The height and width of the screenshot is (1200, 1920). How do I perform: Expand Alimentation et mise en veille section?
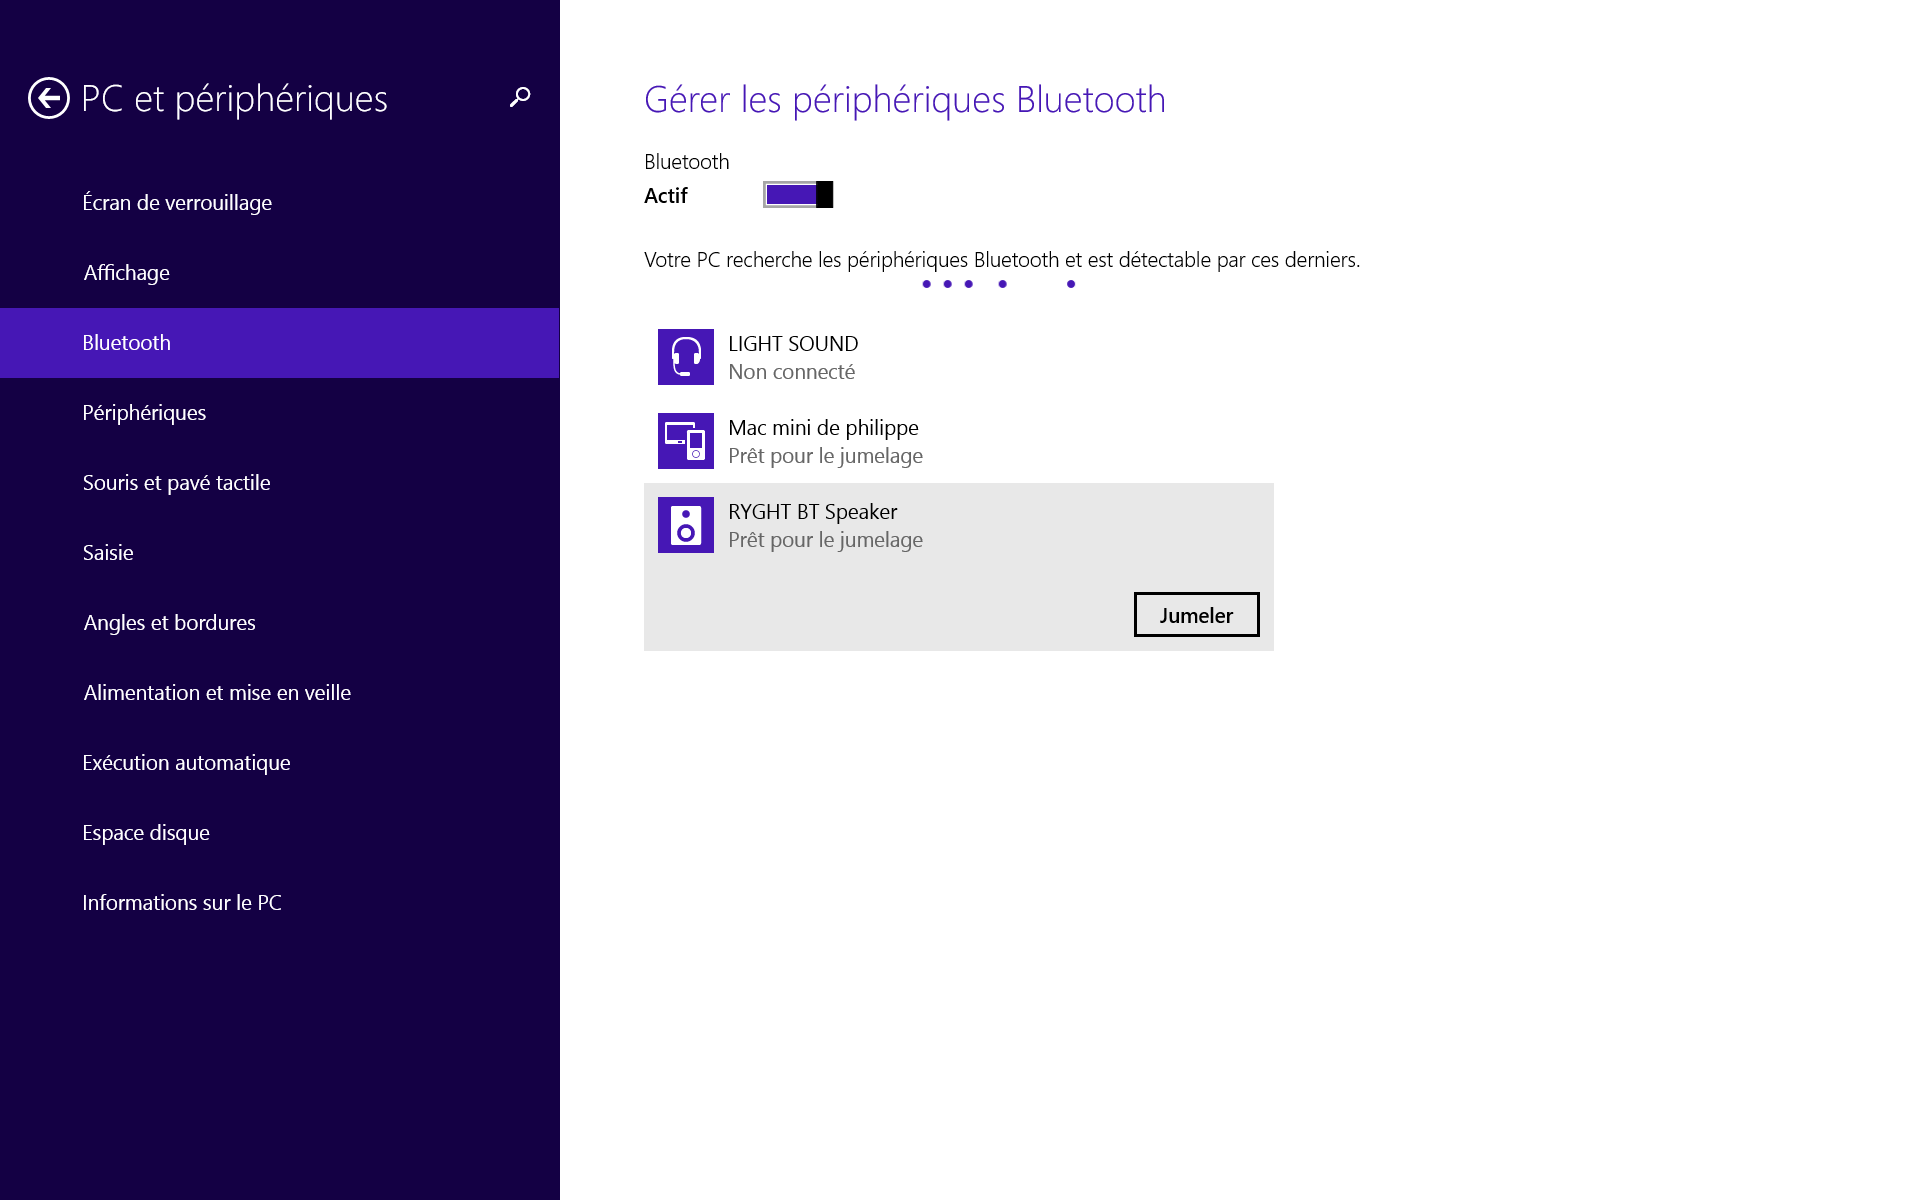pos(216,693)
